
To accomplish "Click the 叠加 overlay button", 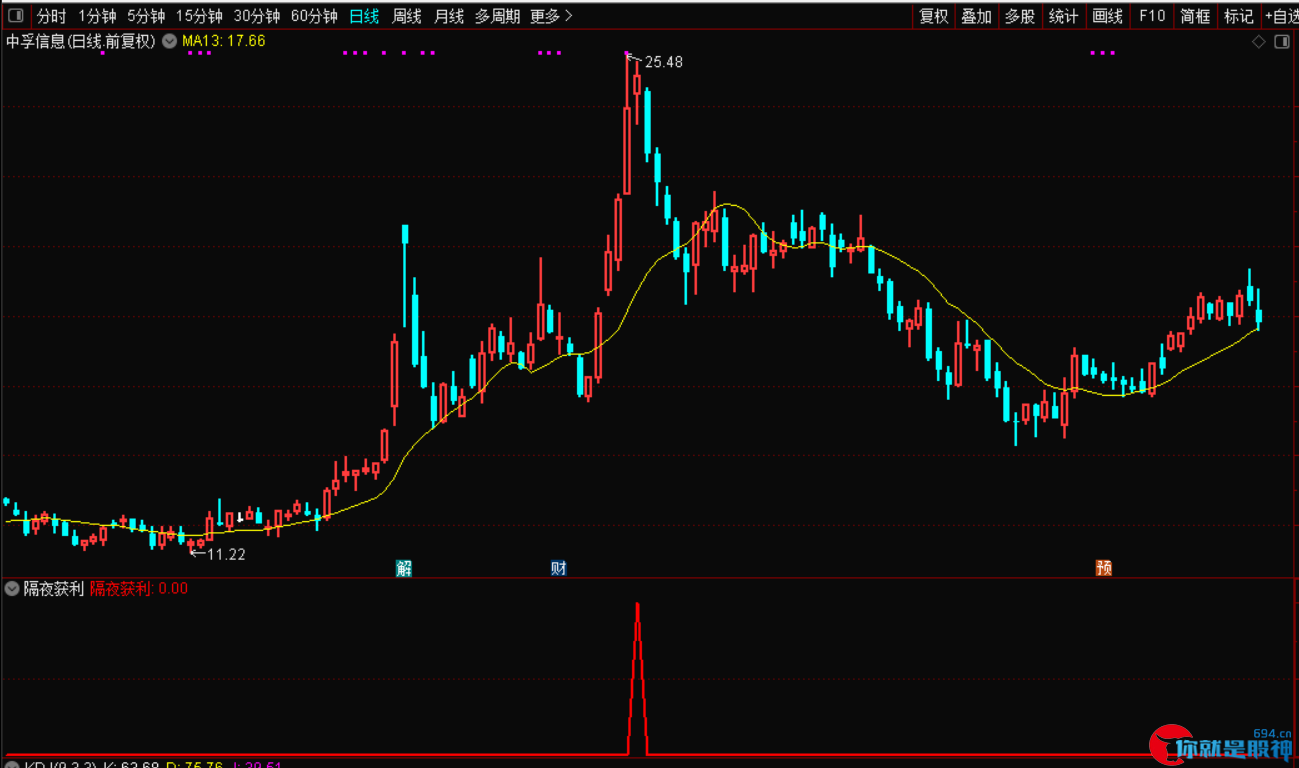I will pos(977,16).
